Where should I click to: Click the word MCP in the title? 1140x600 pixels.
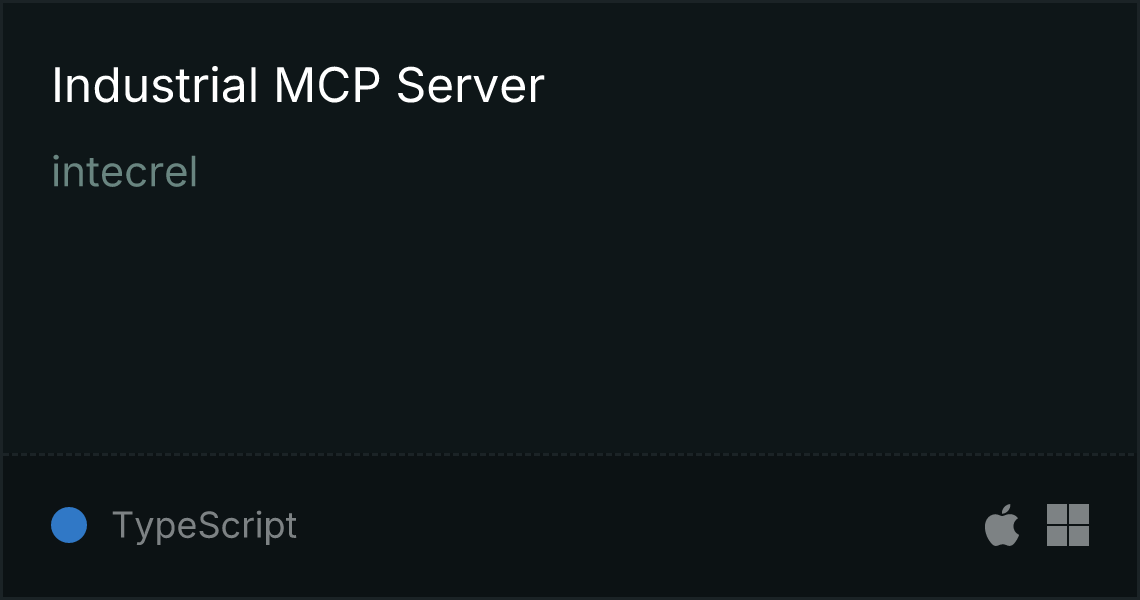click(327, 86)
